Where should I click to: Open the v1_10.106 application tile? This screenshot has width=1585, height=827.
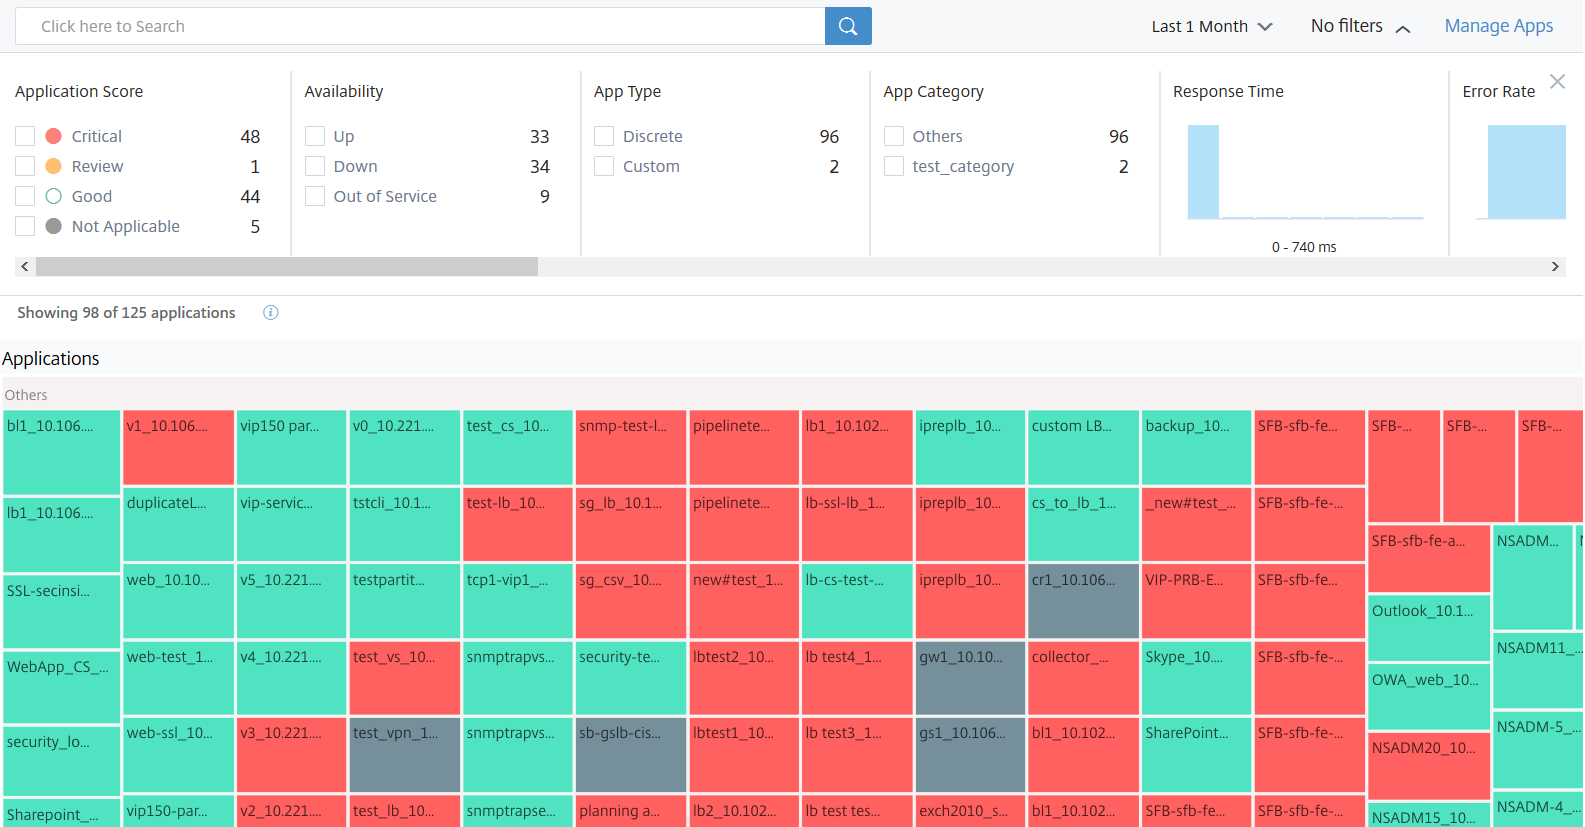click(178, 447)
